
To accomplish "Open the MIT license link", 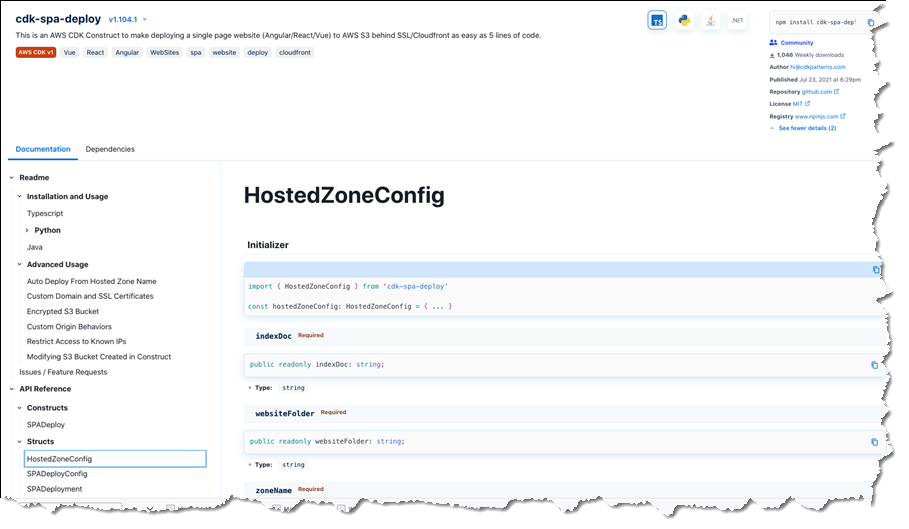I will point(801,104).
